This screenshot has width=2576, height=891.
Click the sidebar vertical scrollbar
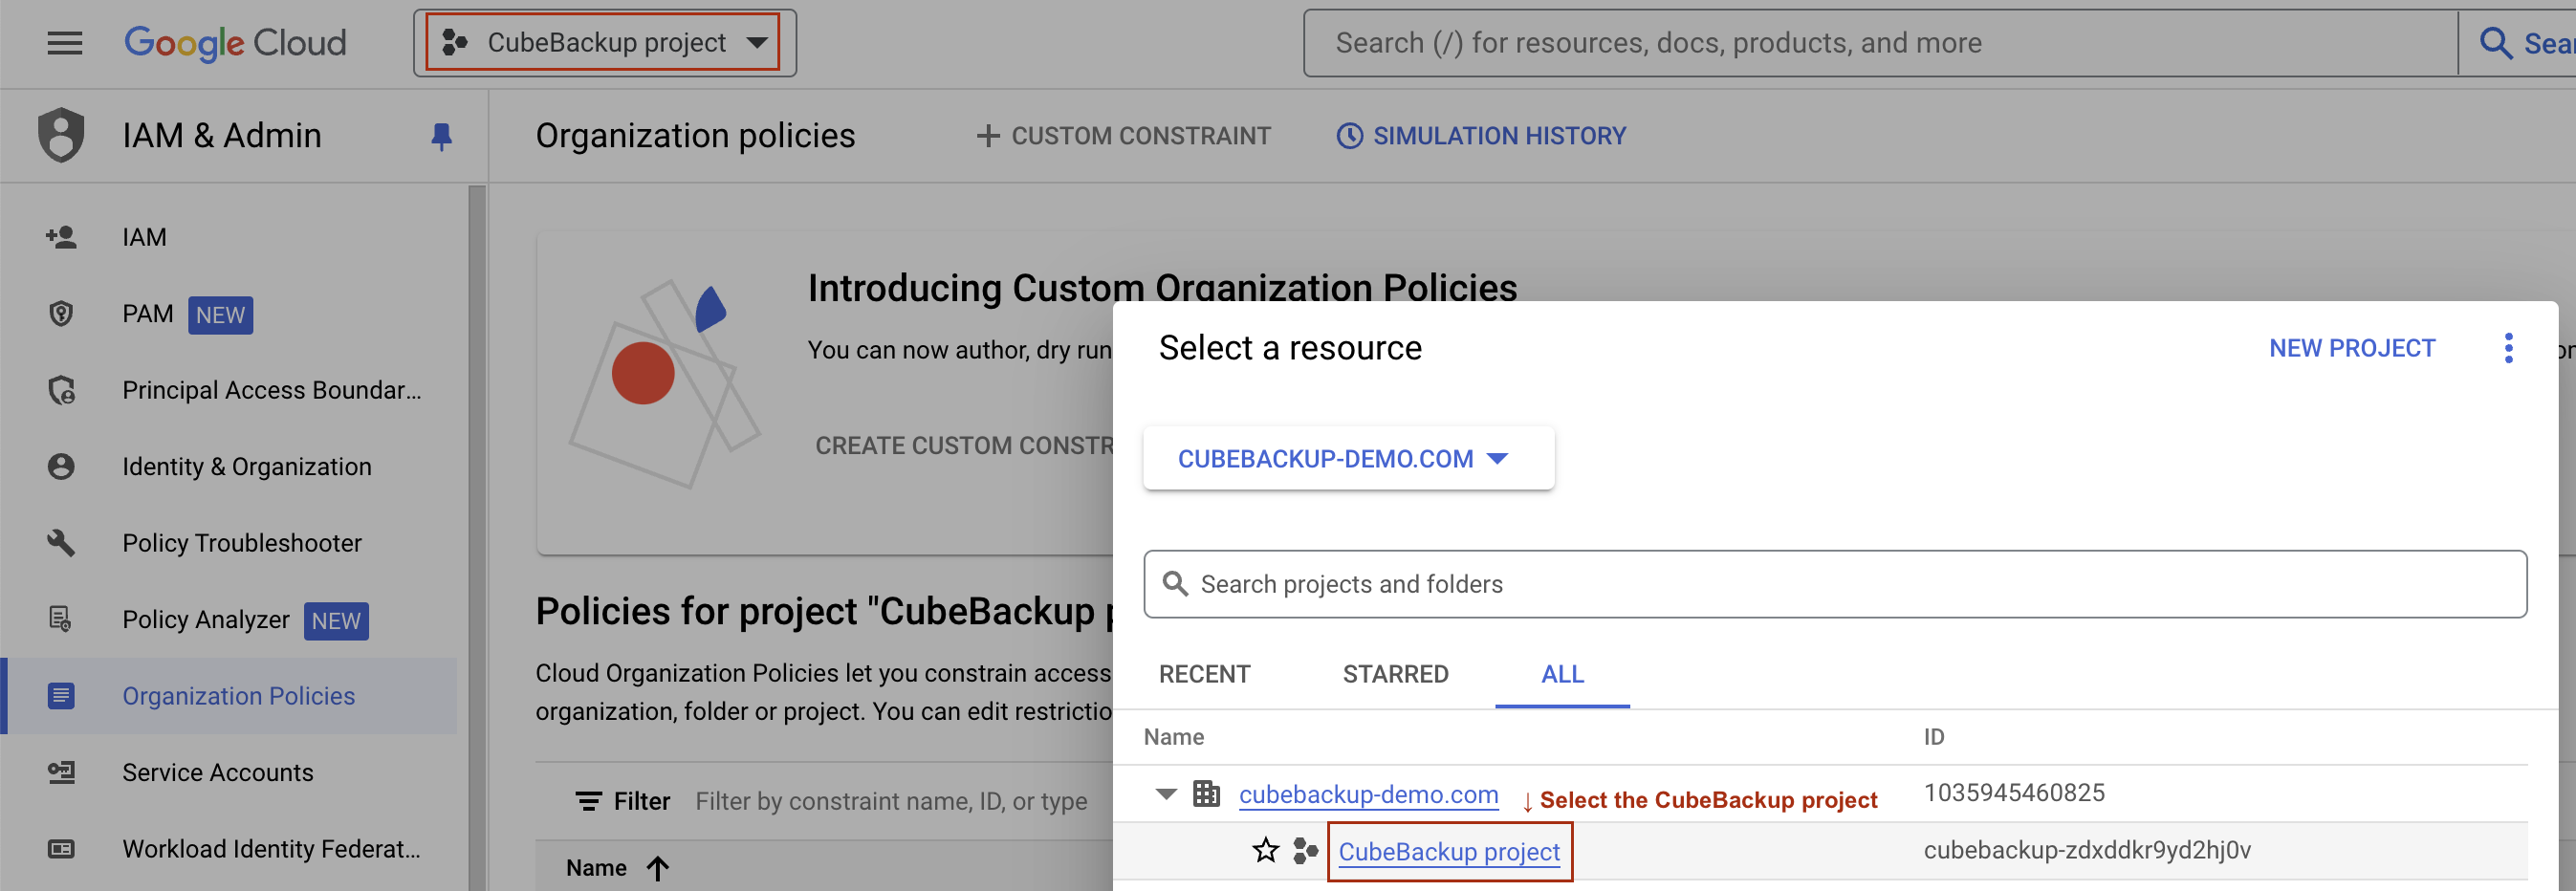click(477, 537)
